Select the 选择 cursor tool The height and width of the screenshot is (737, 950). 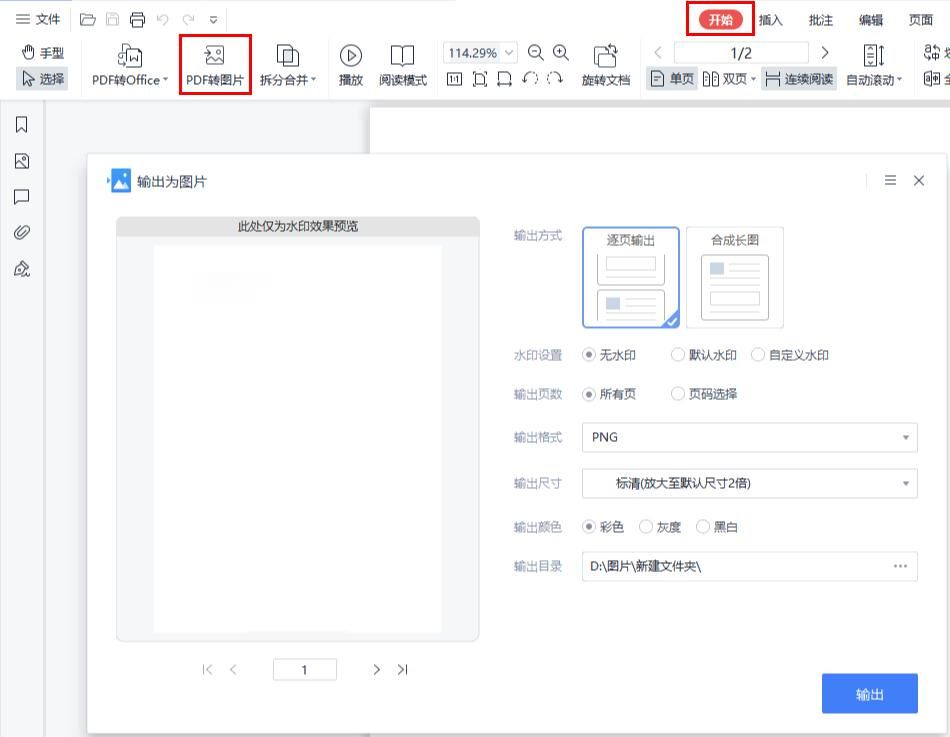click(x=42, y=79)
